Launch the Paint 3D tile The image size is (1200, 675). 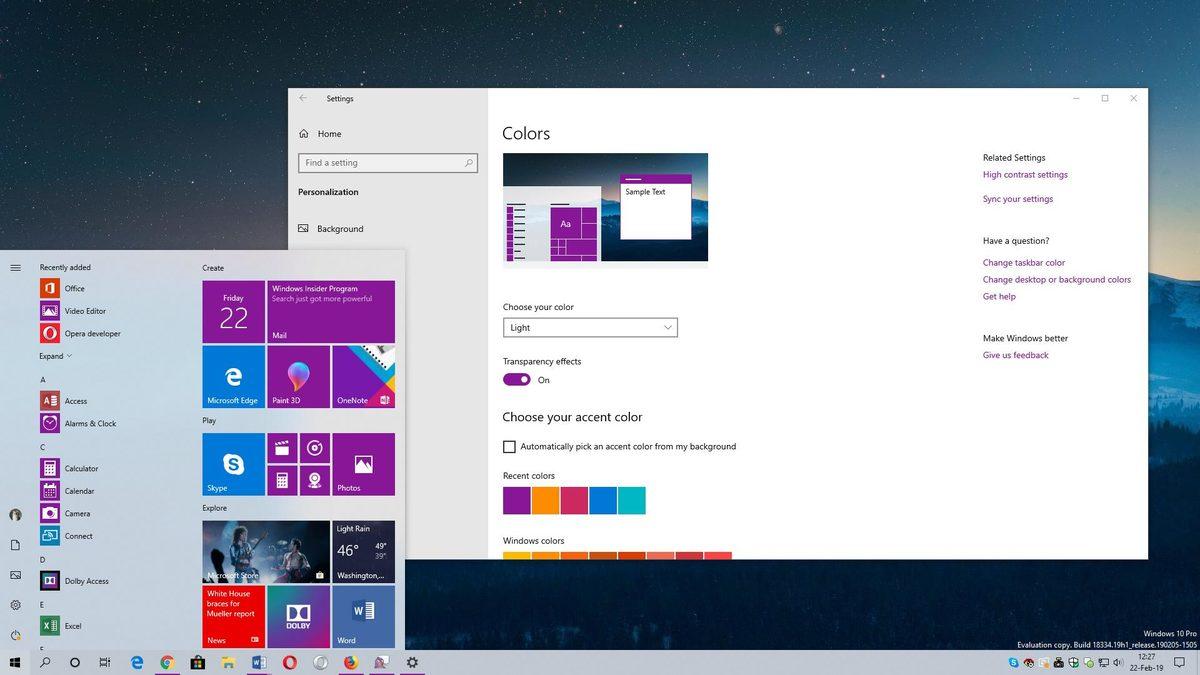[298, 377]
